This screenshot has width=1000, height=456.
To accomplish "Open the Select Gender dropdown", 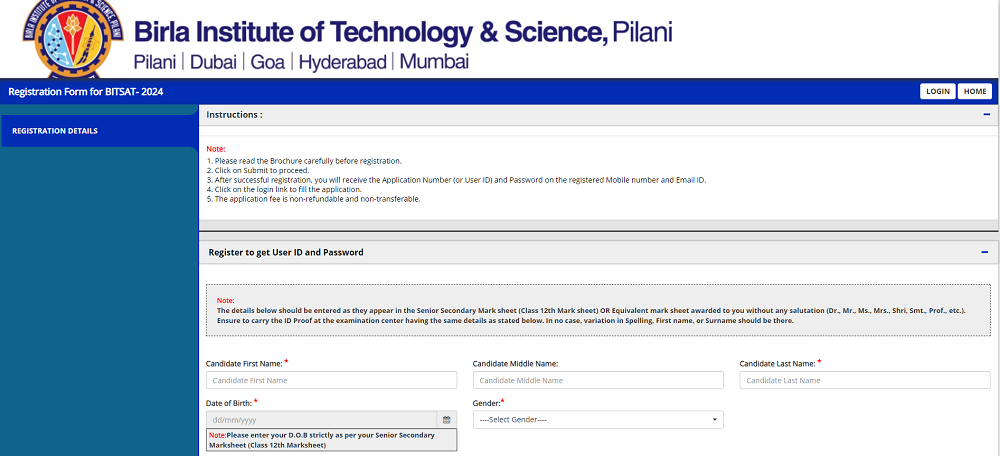I will (x=597, y=420).
